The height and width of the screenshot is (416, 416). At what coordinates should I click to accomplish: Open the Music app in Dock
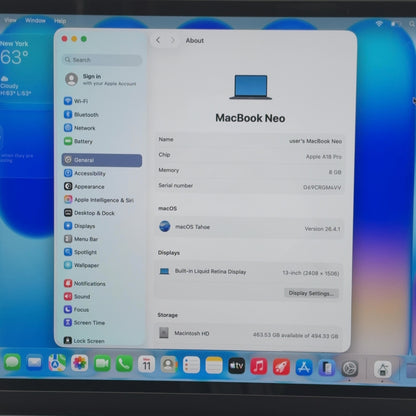point(259,366)
